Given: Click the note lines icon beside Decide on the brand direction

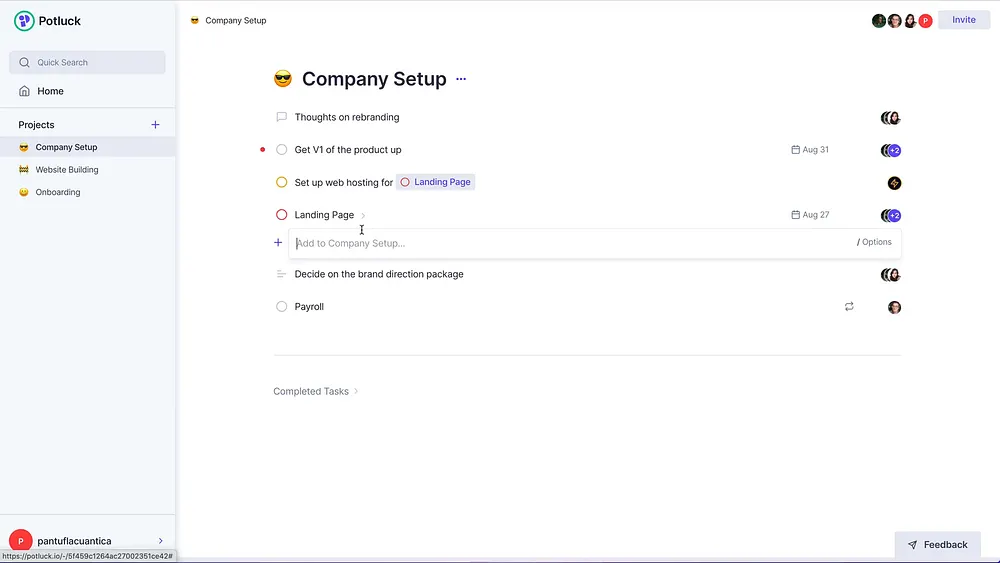Looking at the screenshot, I should point(281,274).
